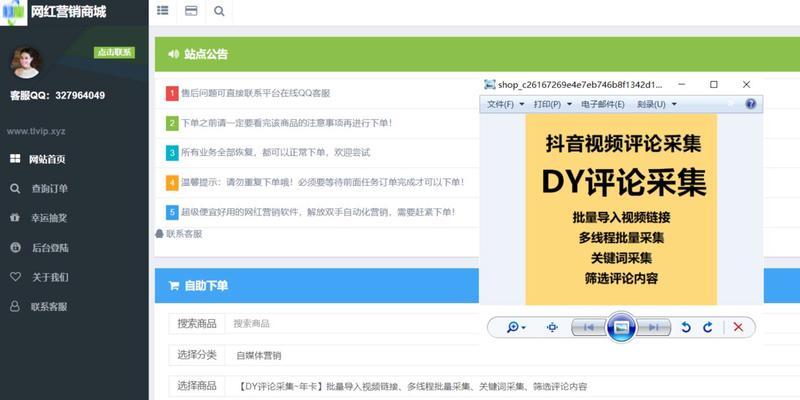Click the DY评论采集 image in viewer
This screenshot has height=400, width=800.
coord(621,209)
